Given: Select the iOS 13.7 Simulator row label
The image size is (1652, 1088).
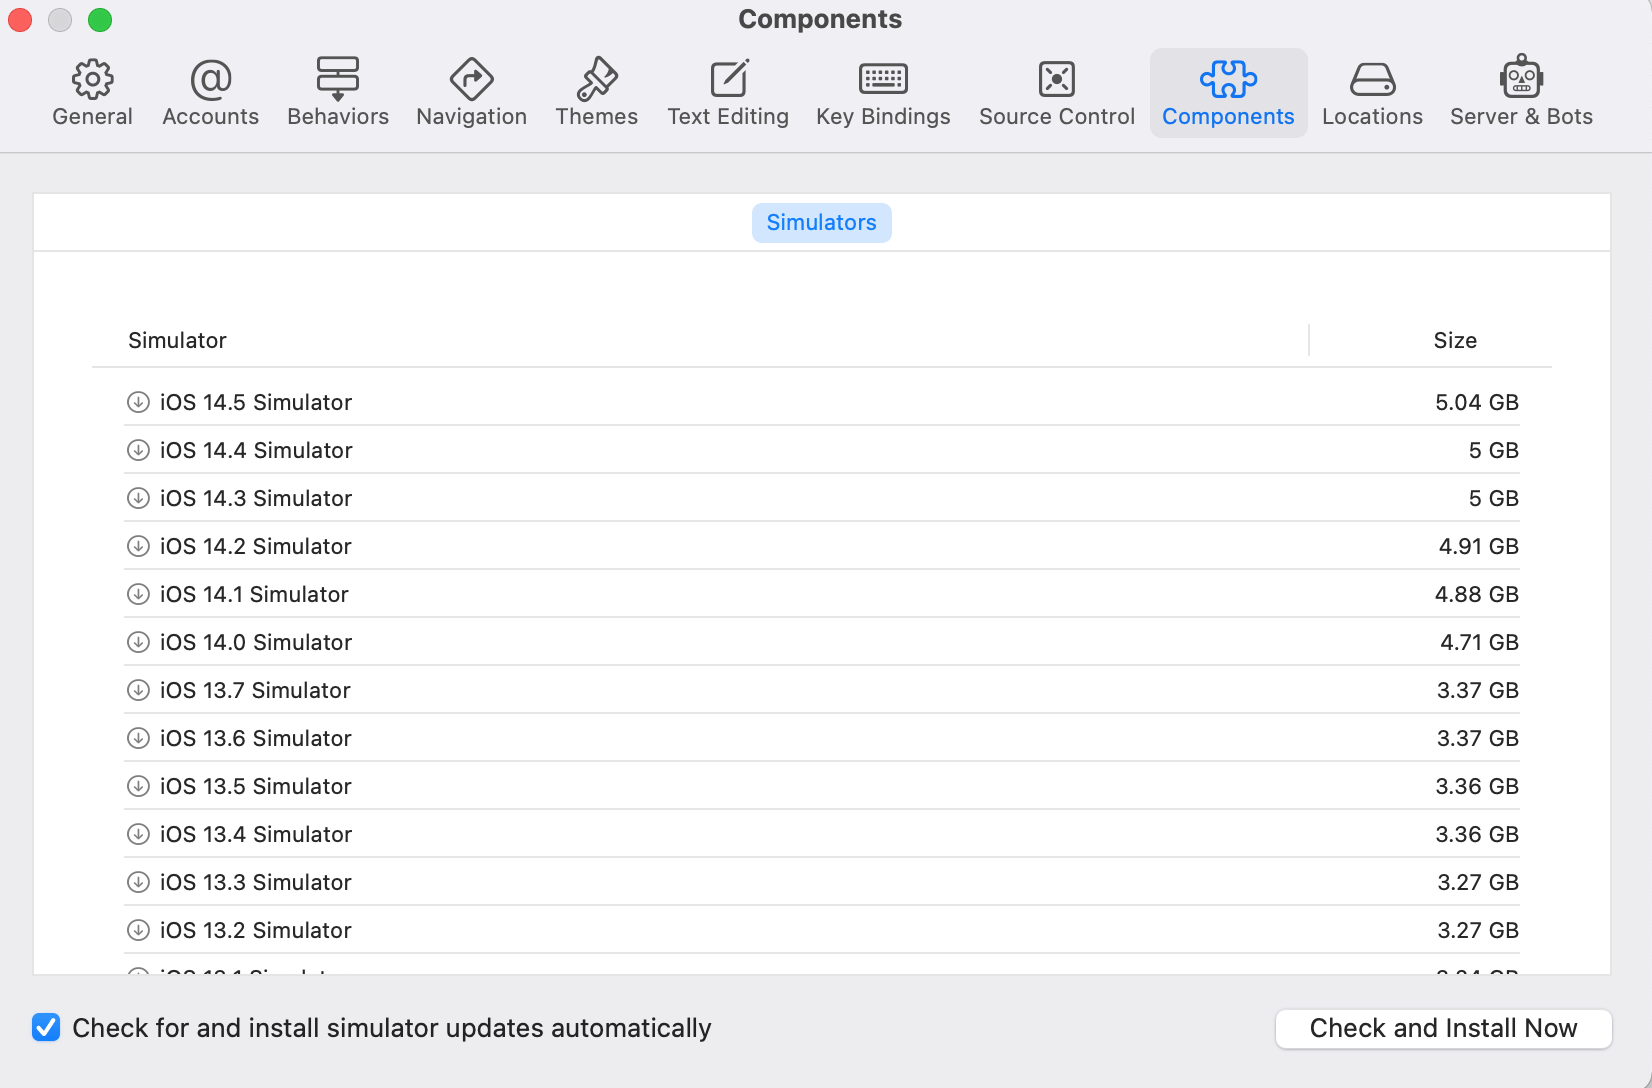Looking at the screenshot, I should pyautogui.click(x=255, y=690).
